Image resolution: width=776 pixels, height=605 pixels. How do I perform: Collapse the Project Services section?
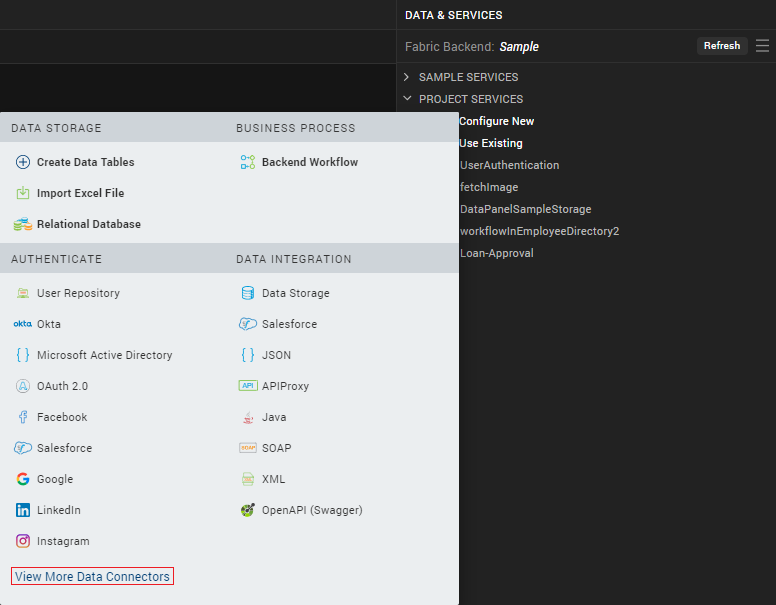pyautogui.click(x=407, y=99)
